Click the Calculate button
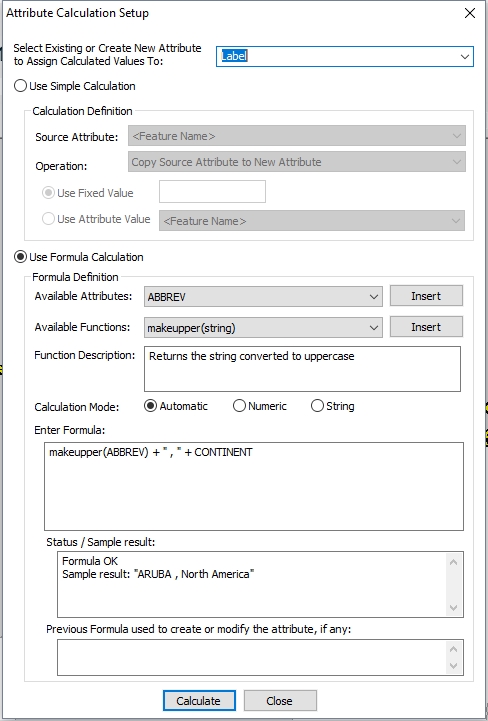This screenshot has height=721, width=488. click(x=199, y=701)
